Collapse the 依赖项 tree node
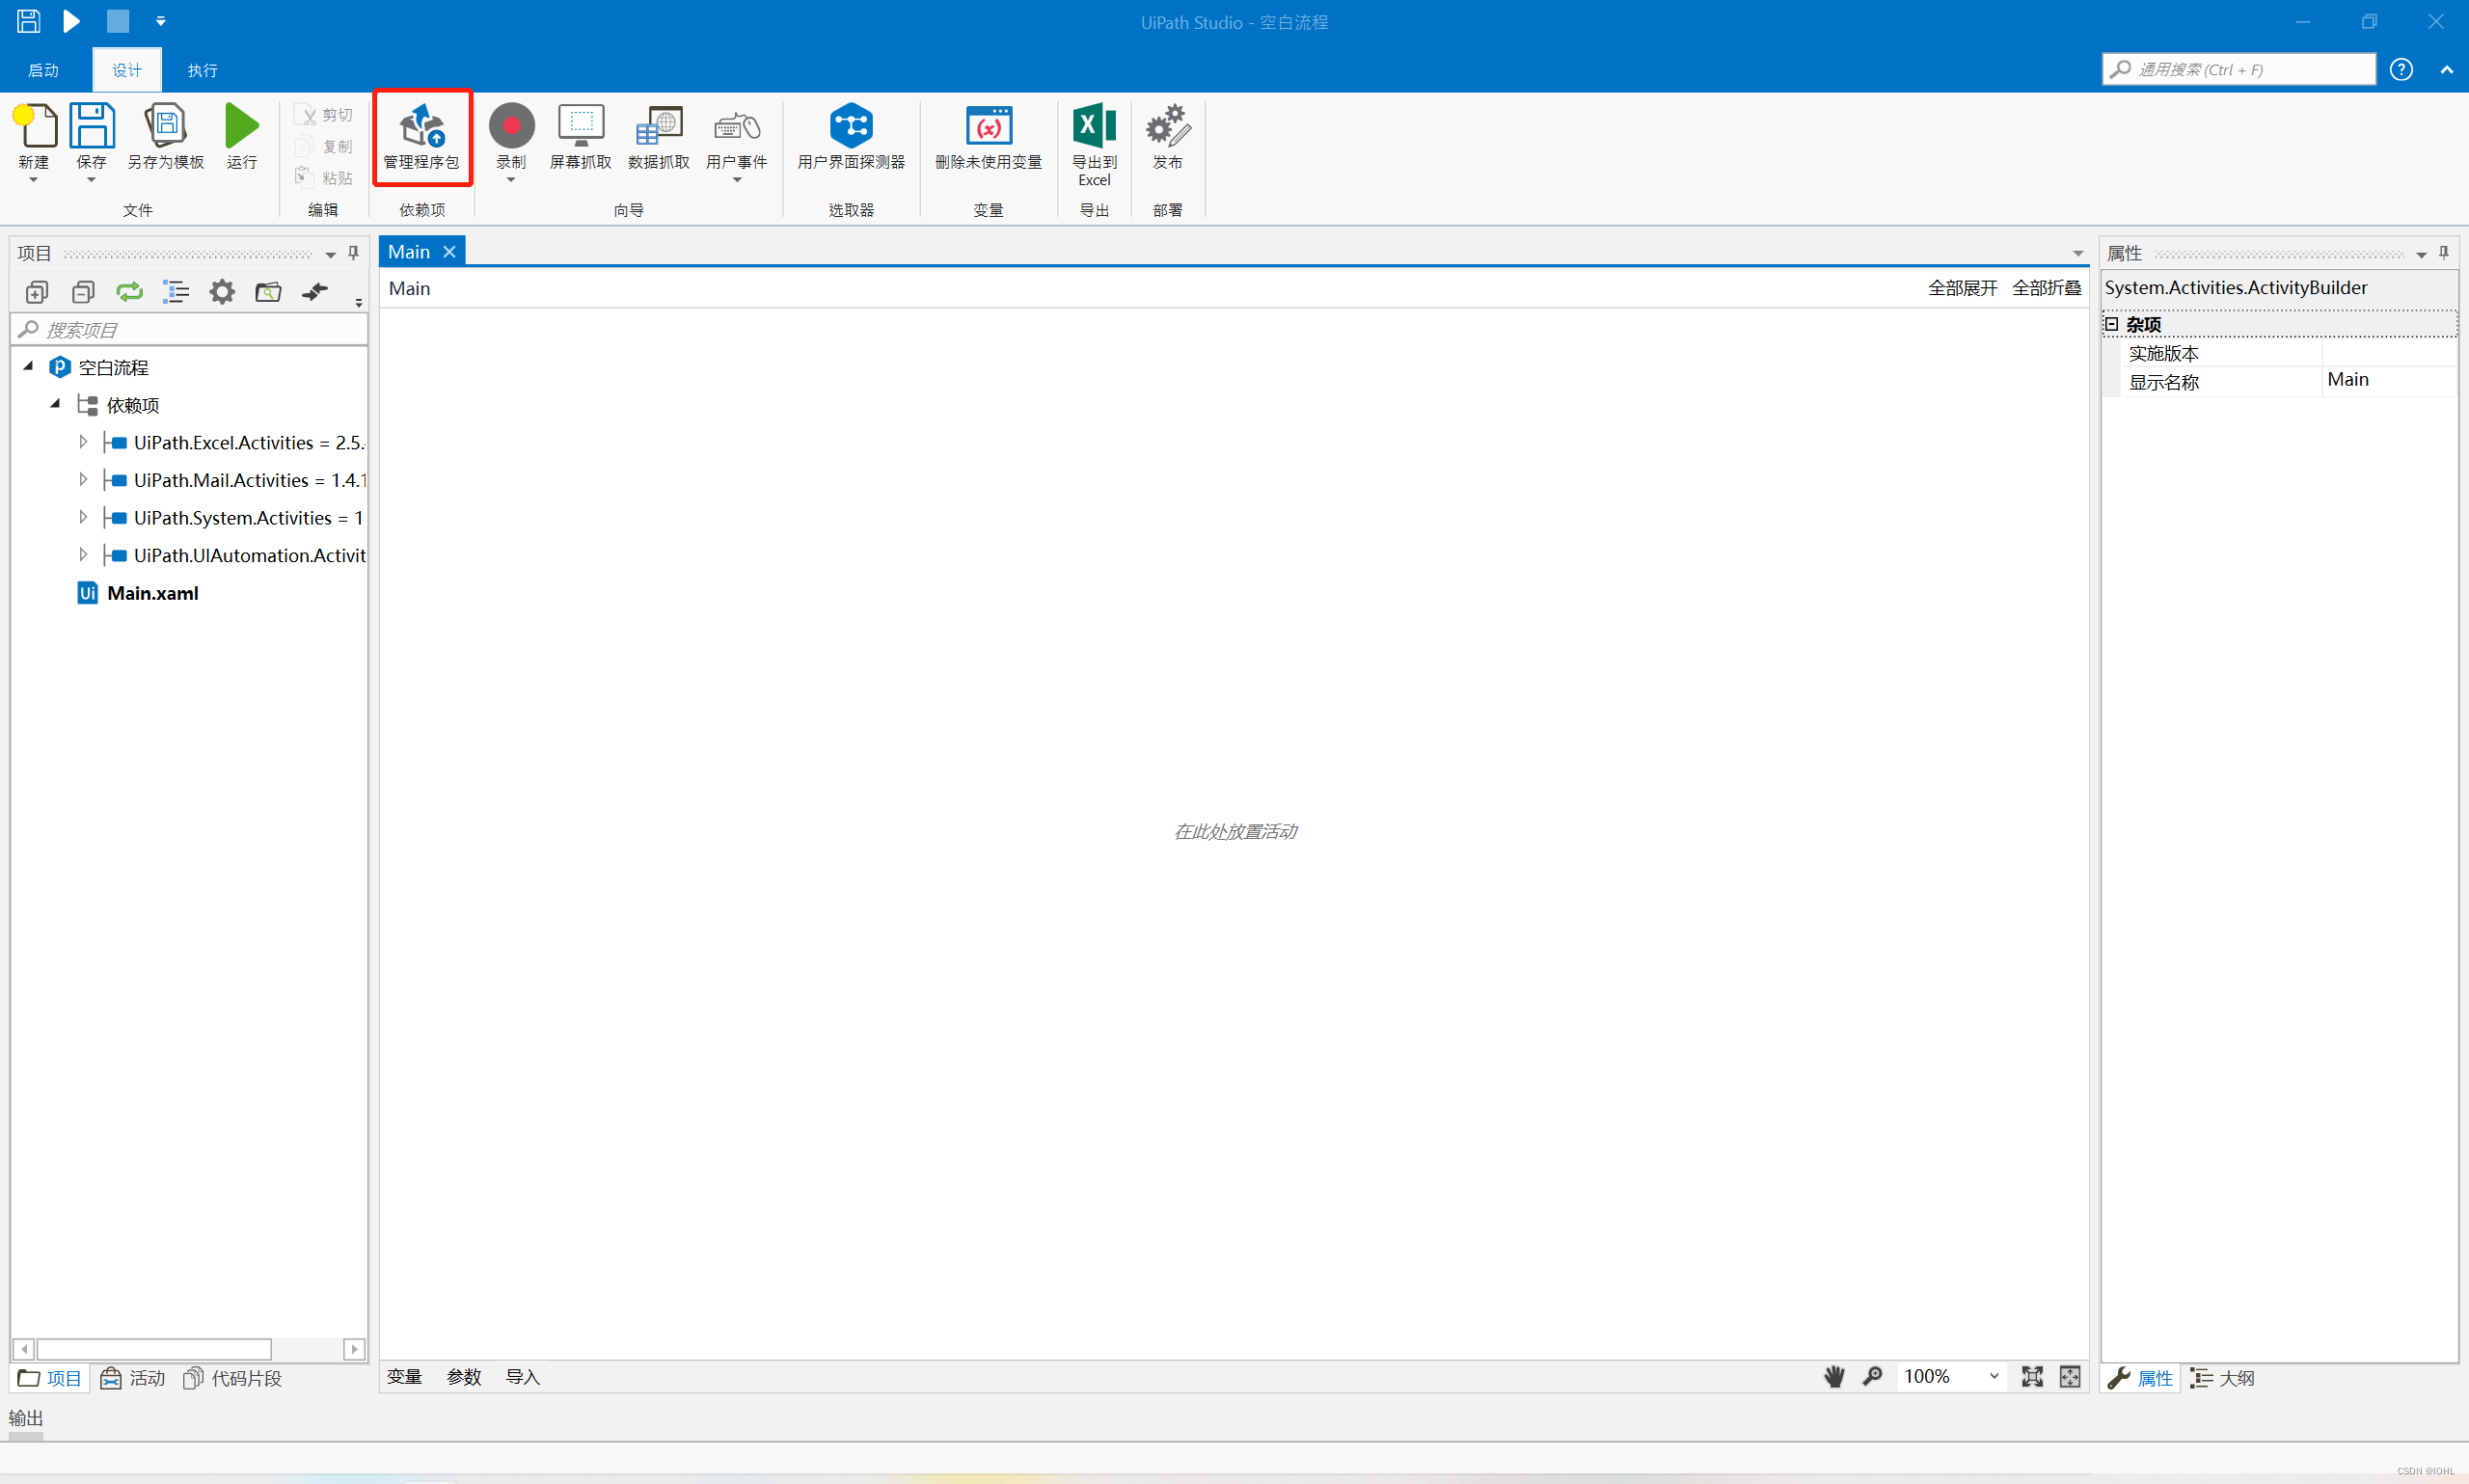The width and height of the screenshot is (2469, 1484). (x=56, y=404)
